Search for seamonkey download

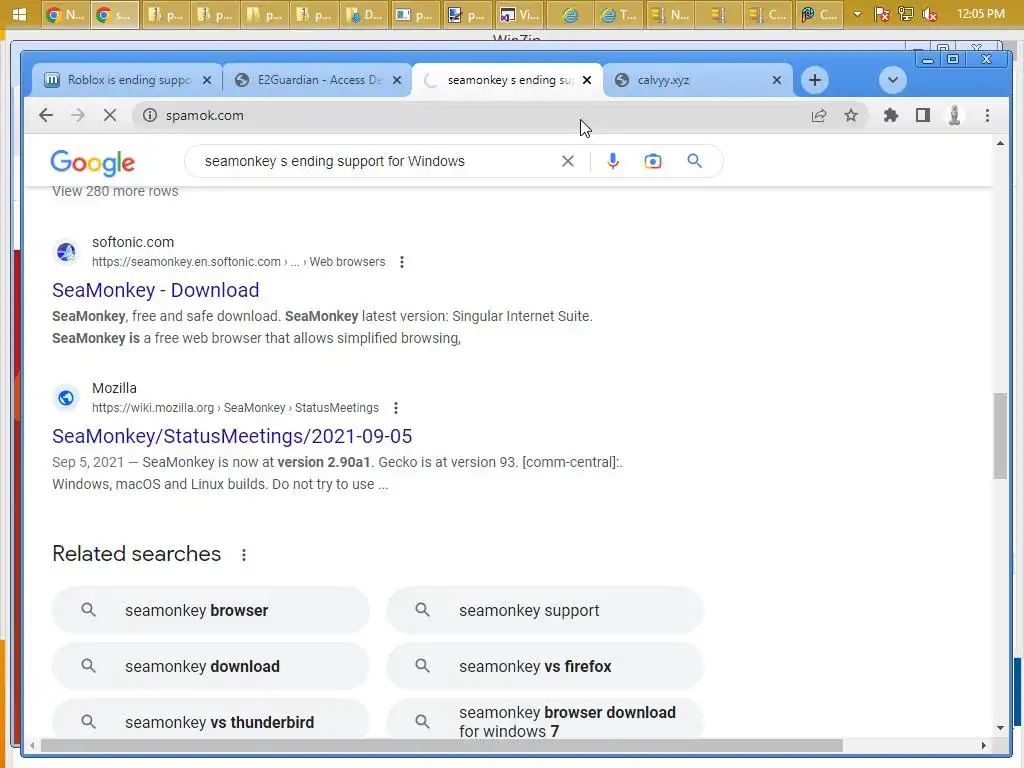click(211, 667)
